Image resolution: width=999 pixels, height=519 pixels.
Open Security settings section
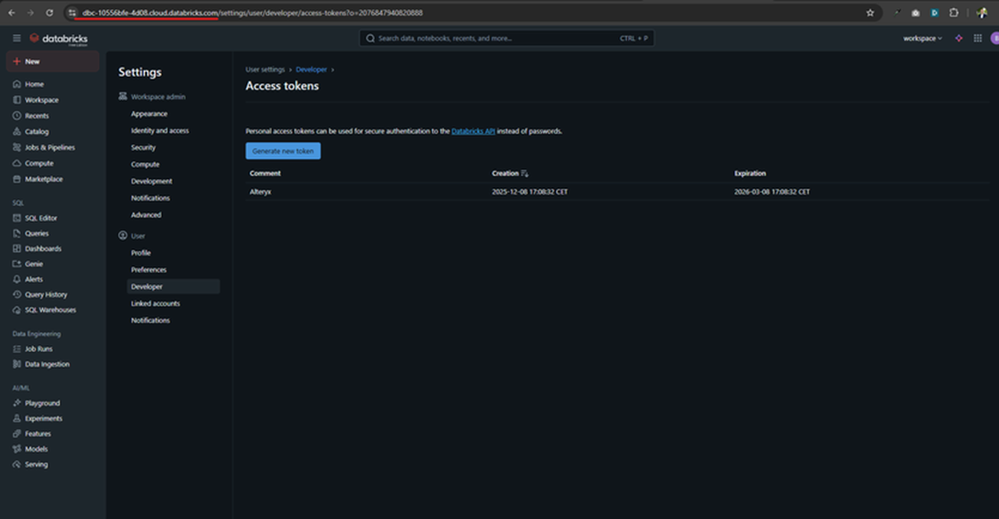[143, 148]
